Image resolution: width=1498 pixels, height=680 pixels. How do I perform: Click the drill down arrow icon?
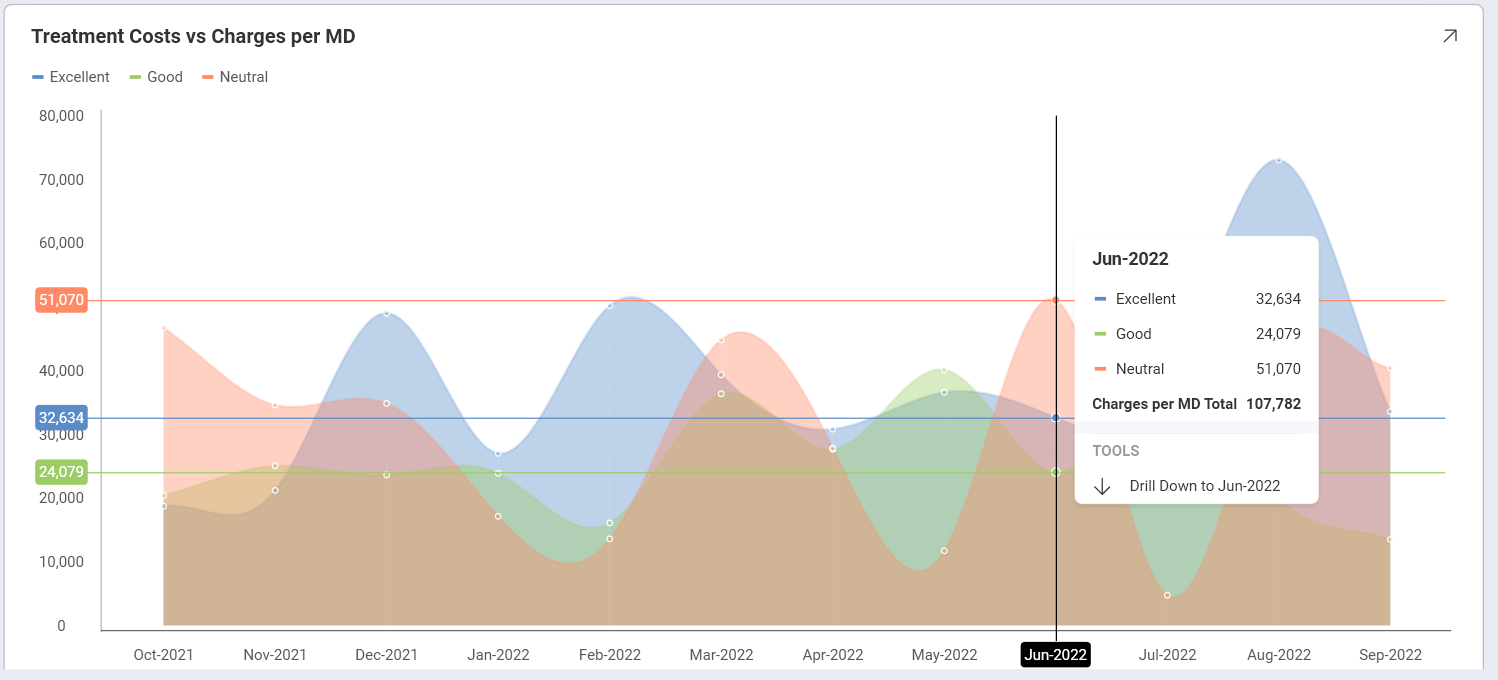coord(1102,486)
